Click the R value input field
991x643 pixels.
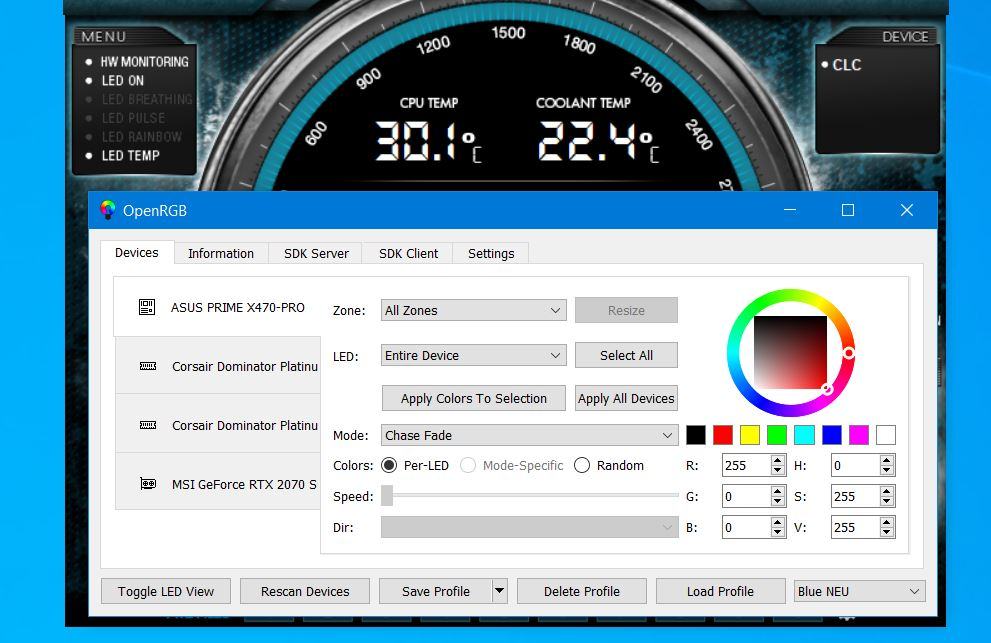tap(746, 465)
